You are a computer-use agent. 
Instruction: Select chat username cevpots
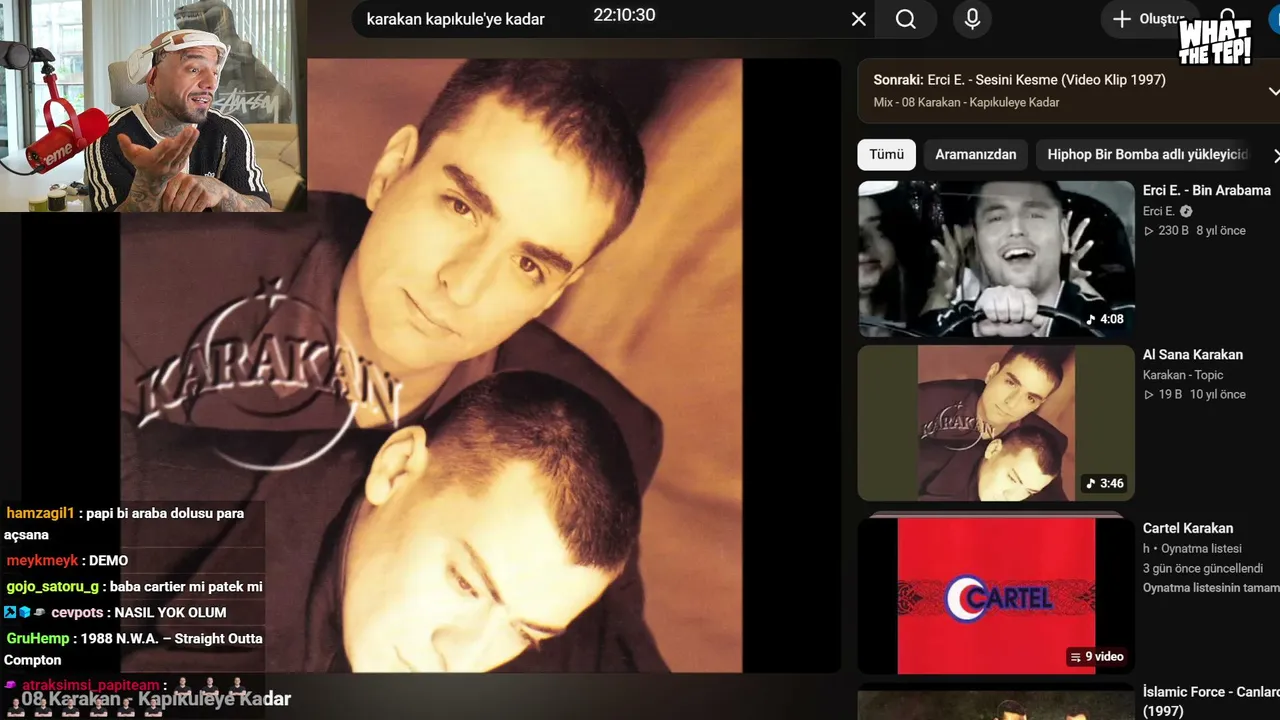click(78, 613)
